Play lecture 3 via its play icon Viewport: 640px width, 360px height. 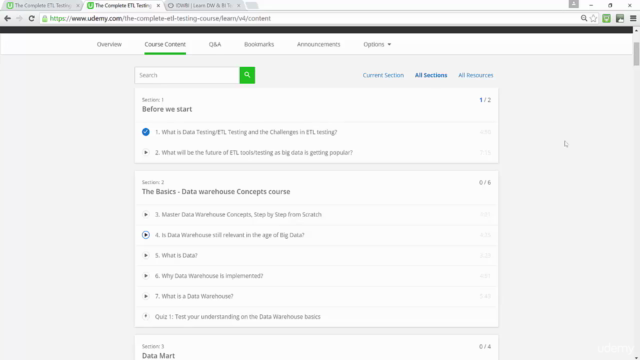[x=146, y=215]
